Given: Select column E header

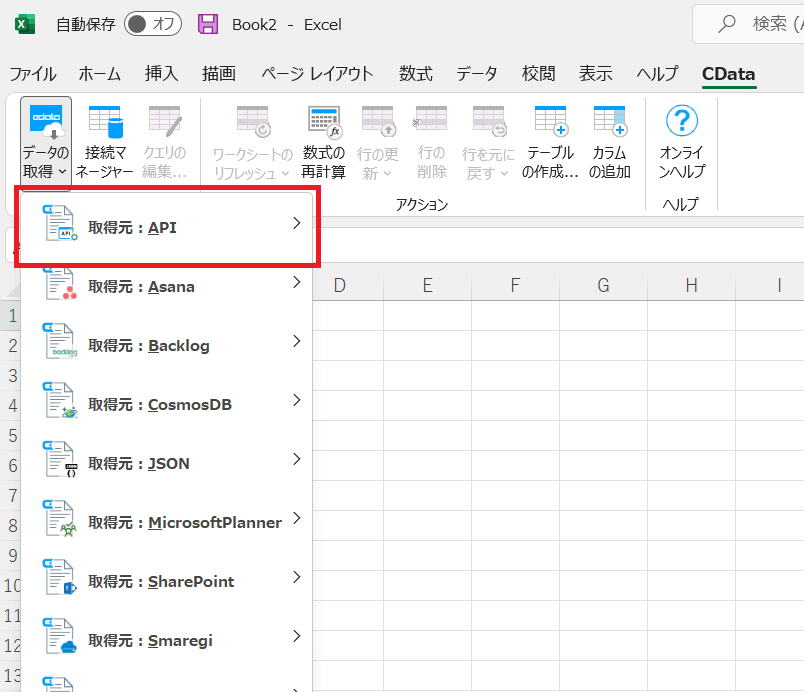Looking at the screenshot, I should (x=428, y=285).
